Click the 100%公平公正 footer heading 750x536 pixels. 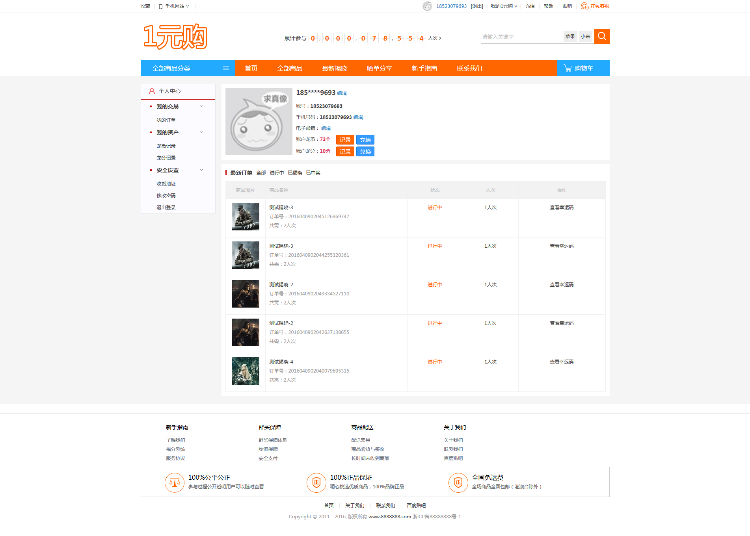(x=209, y=477)
